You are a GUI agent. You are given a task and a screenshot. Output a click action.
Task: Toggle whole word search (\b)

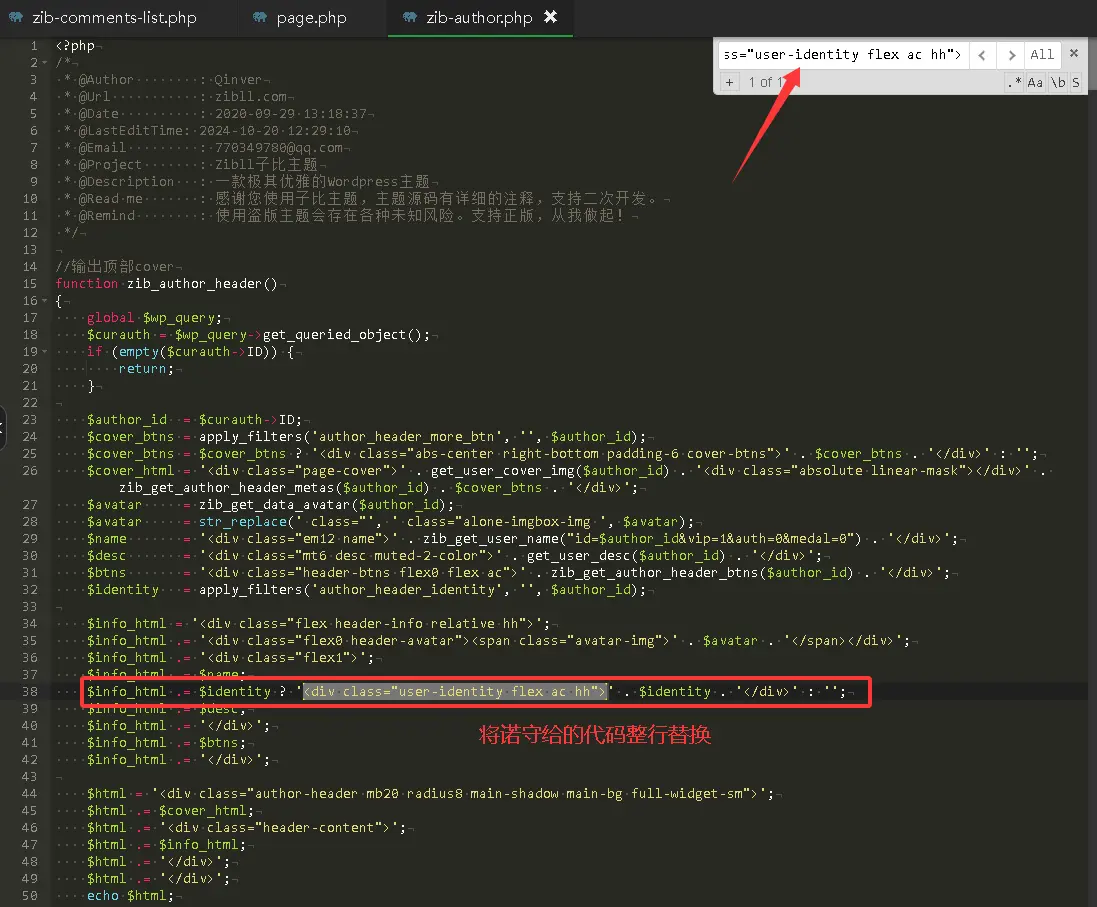click(1057, 82)
